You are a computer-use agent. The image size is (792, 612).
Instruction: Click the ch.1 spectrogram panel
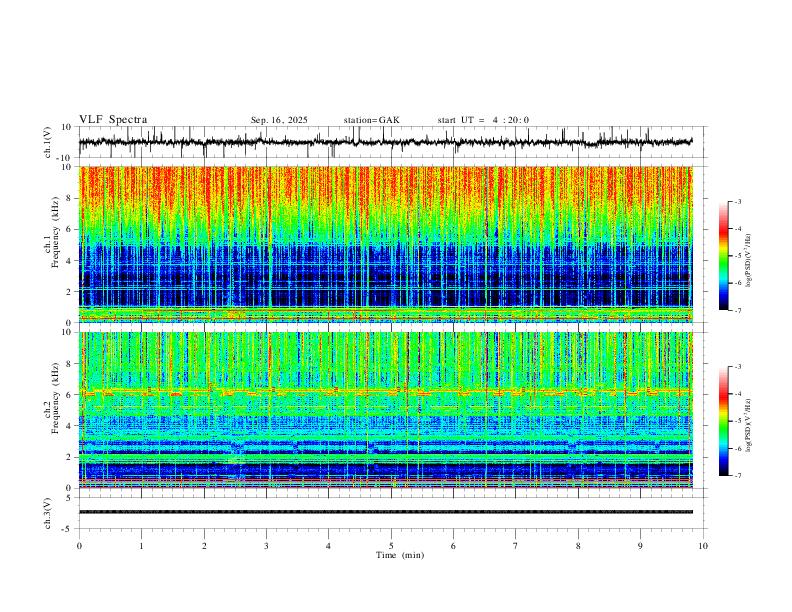(x=385, y=244)
